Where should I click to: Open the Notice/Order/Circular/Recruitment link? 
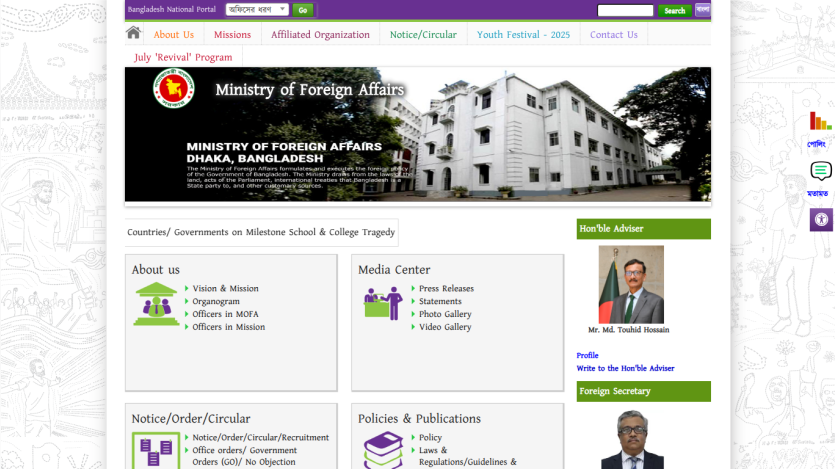tap(260, 438)
